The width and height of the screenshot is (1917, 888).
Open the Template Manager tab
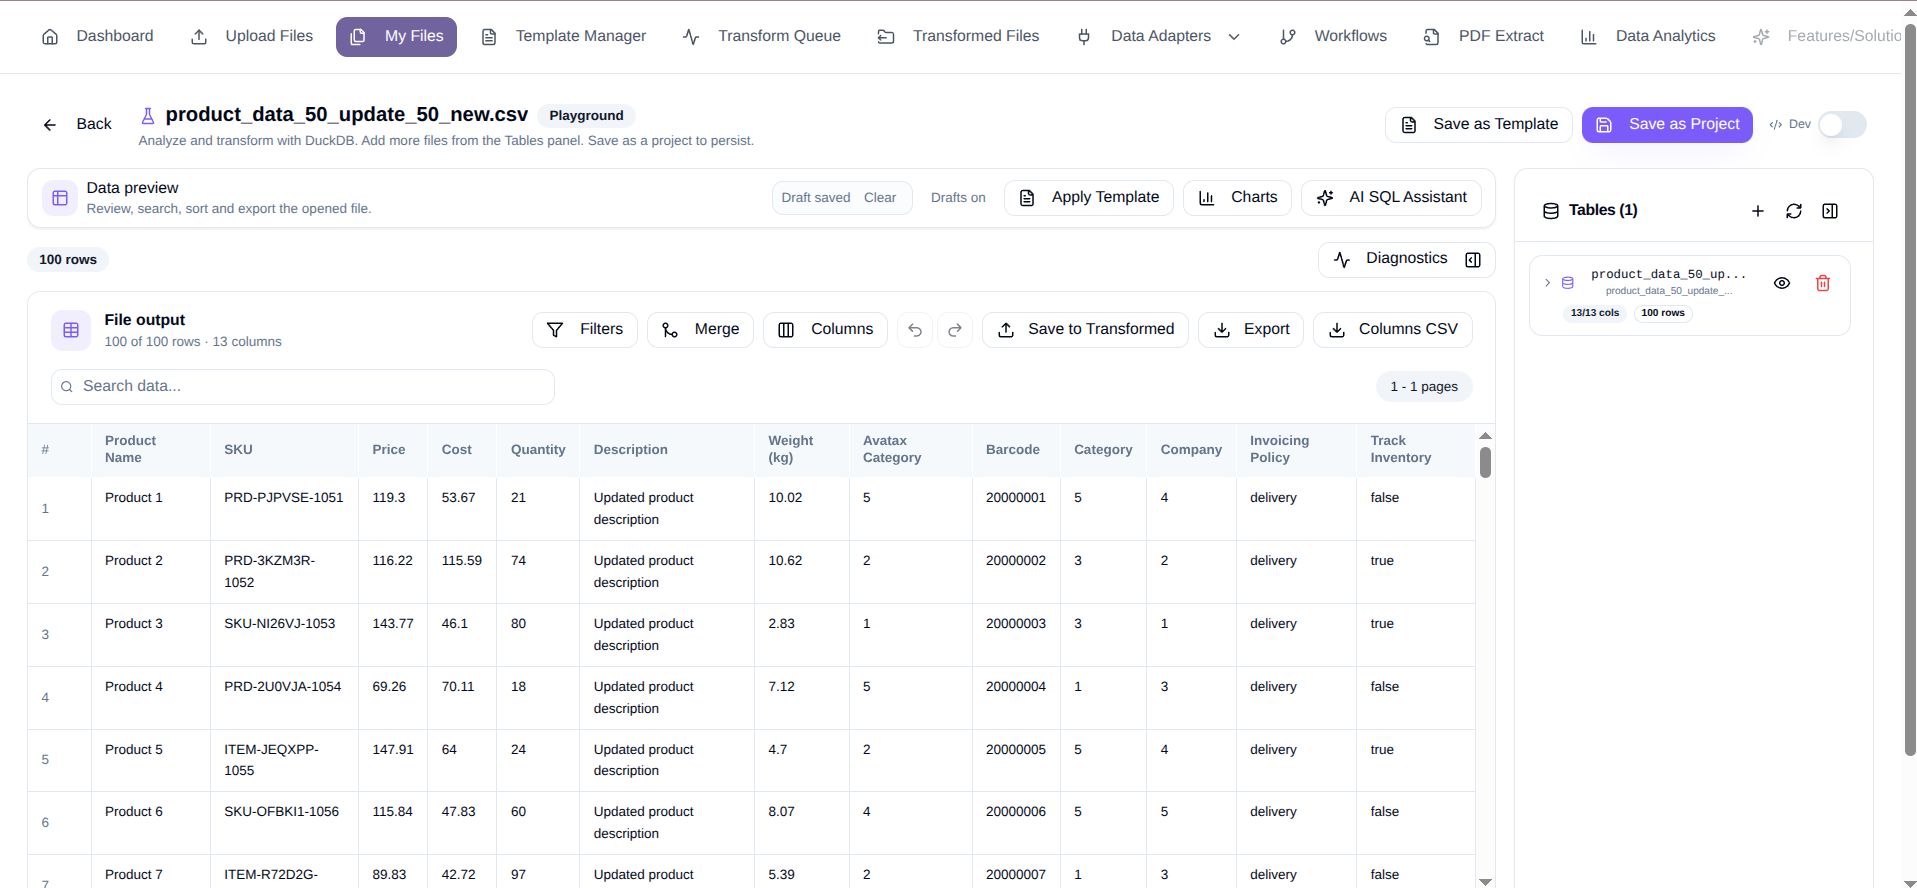coord(563,37)
